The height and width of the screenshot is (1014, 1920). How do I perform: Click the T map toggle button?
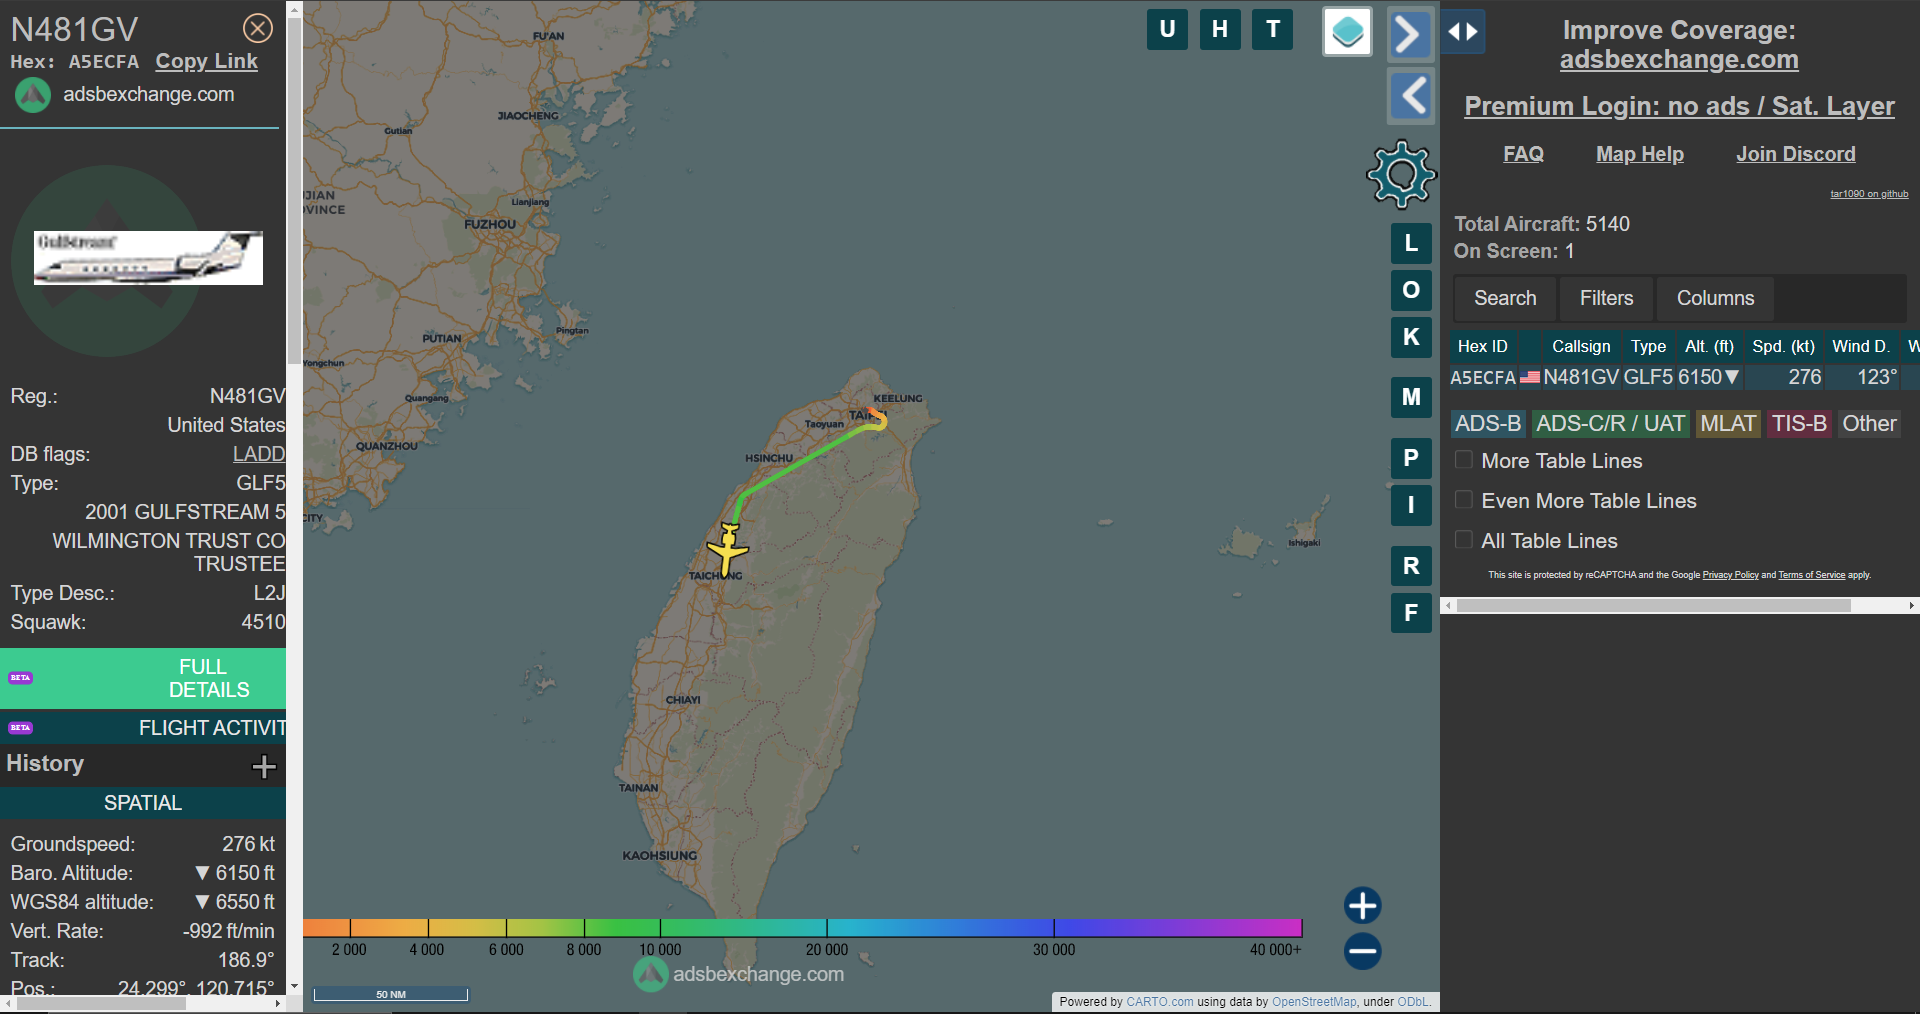click(x=1273, y=29)
